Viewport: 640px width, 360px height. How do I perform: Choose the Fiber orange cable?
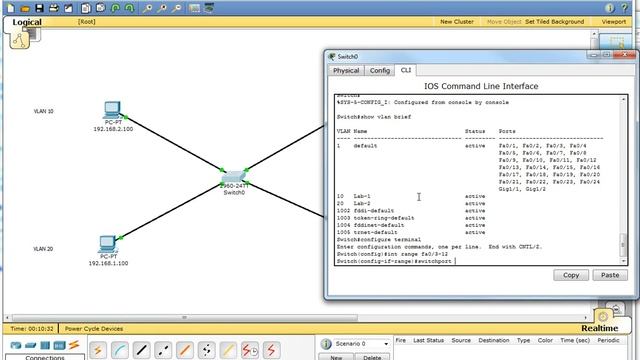tap(184, 350)
